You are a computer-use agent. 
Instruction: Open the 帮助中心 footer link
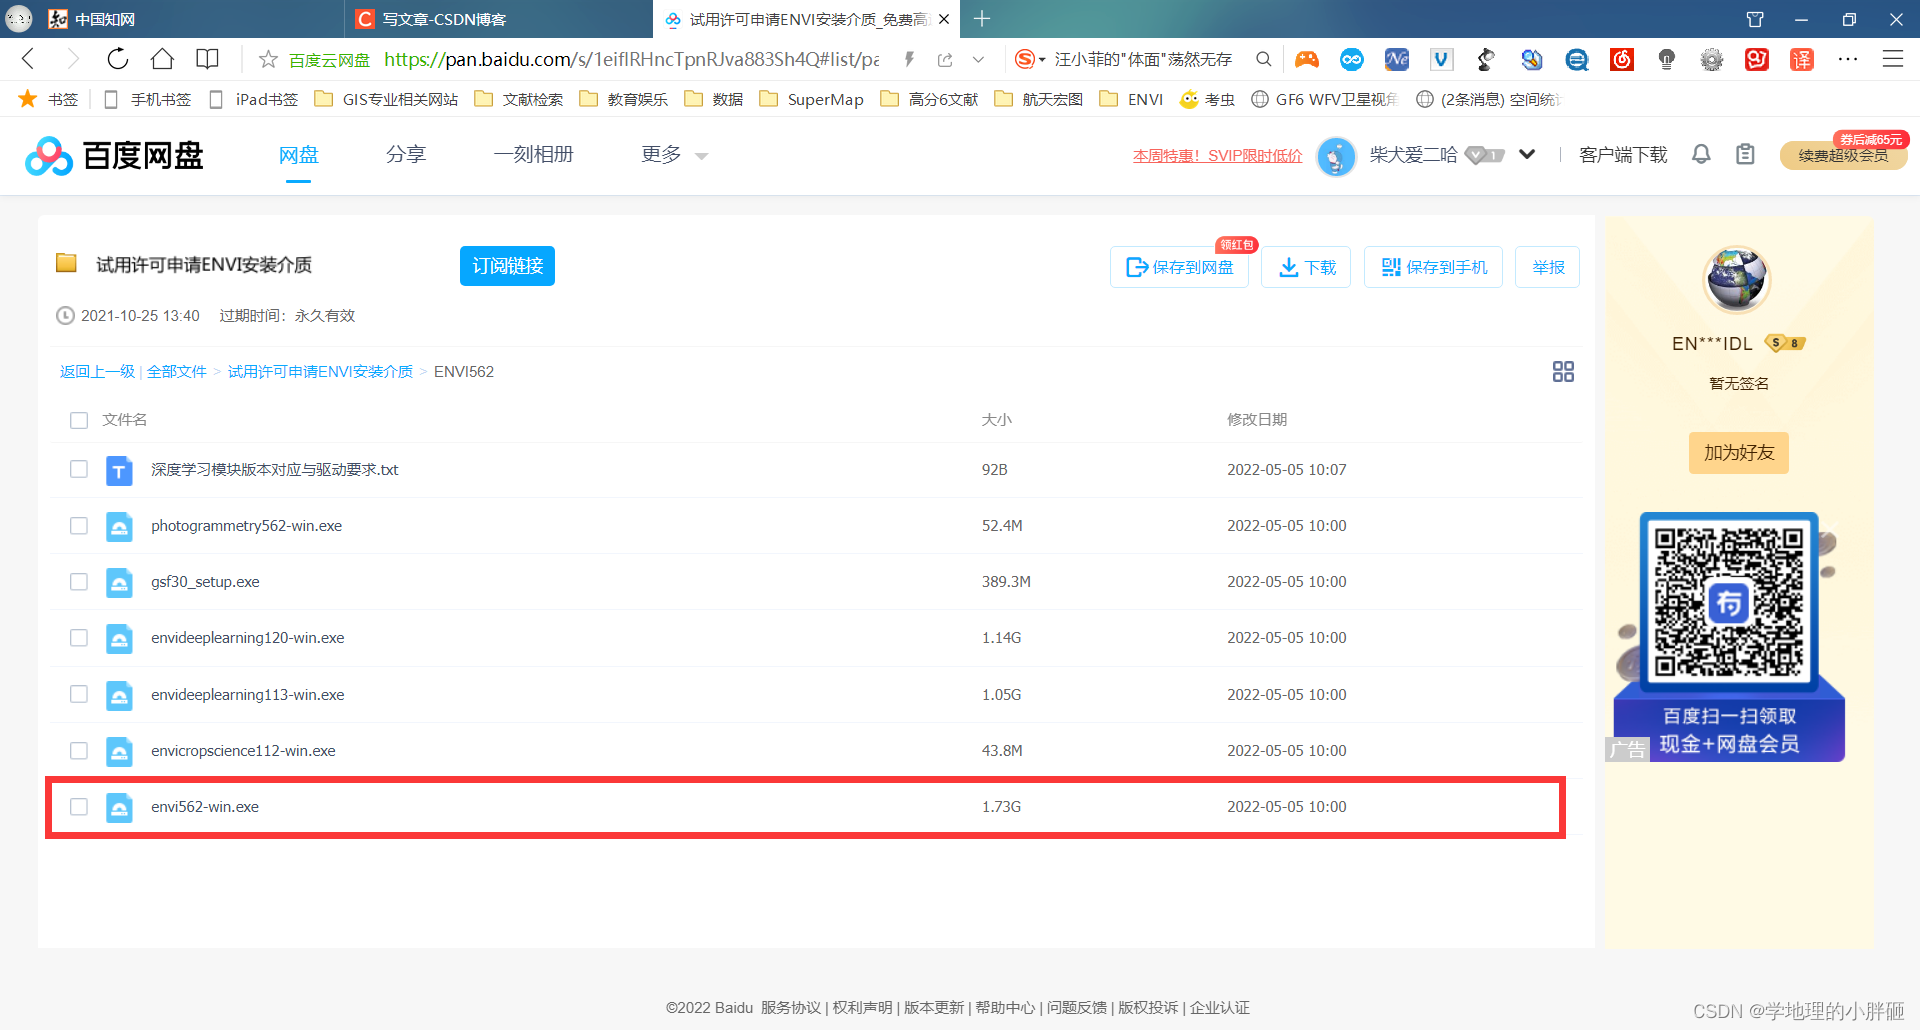click(1005, 1008)
